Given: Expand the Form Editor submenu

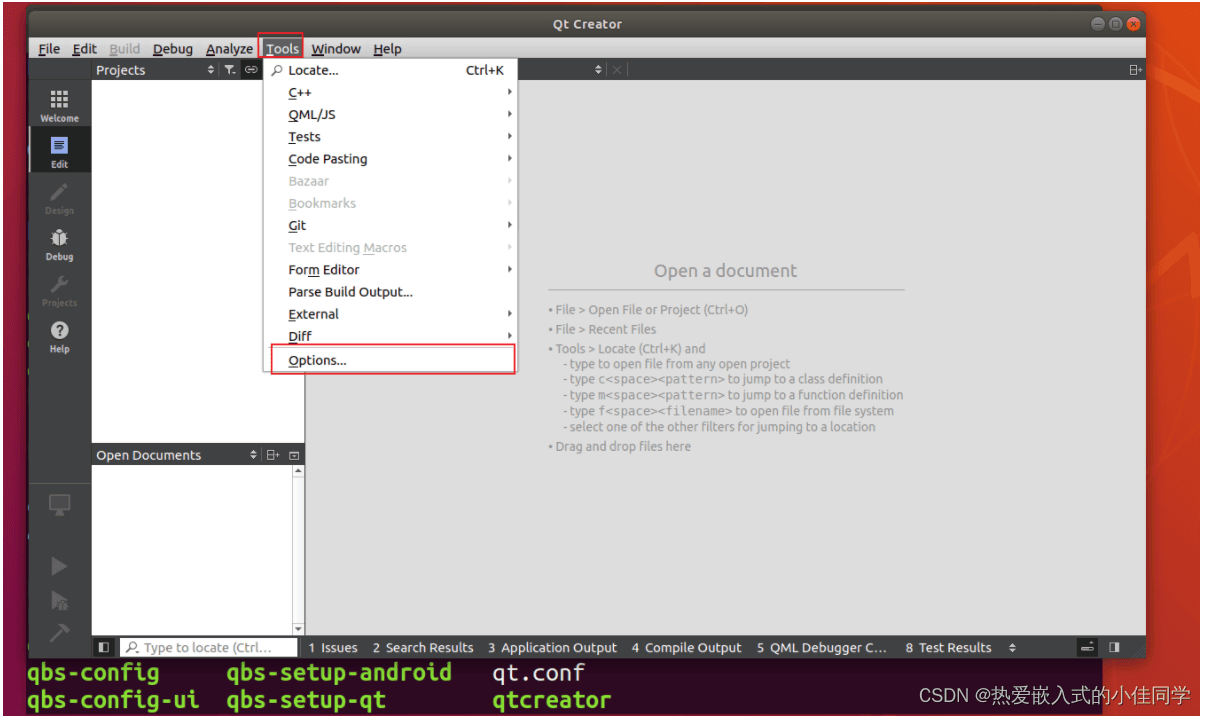Looking at the screenshot, I should (x=390, y=270).
